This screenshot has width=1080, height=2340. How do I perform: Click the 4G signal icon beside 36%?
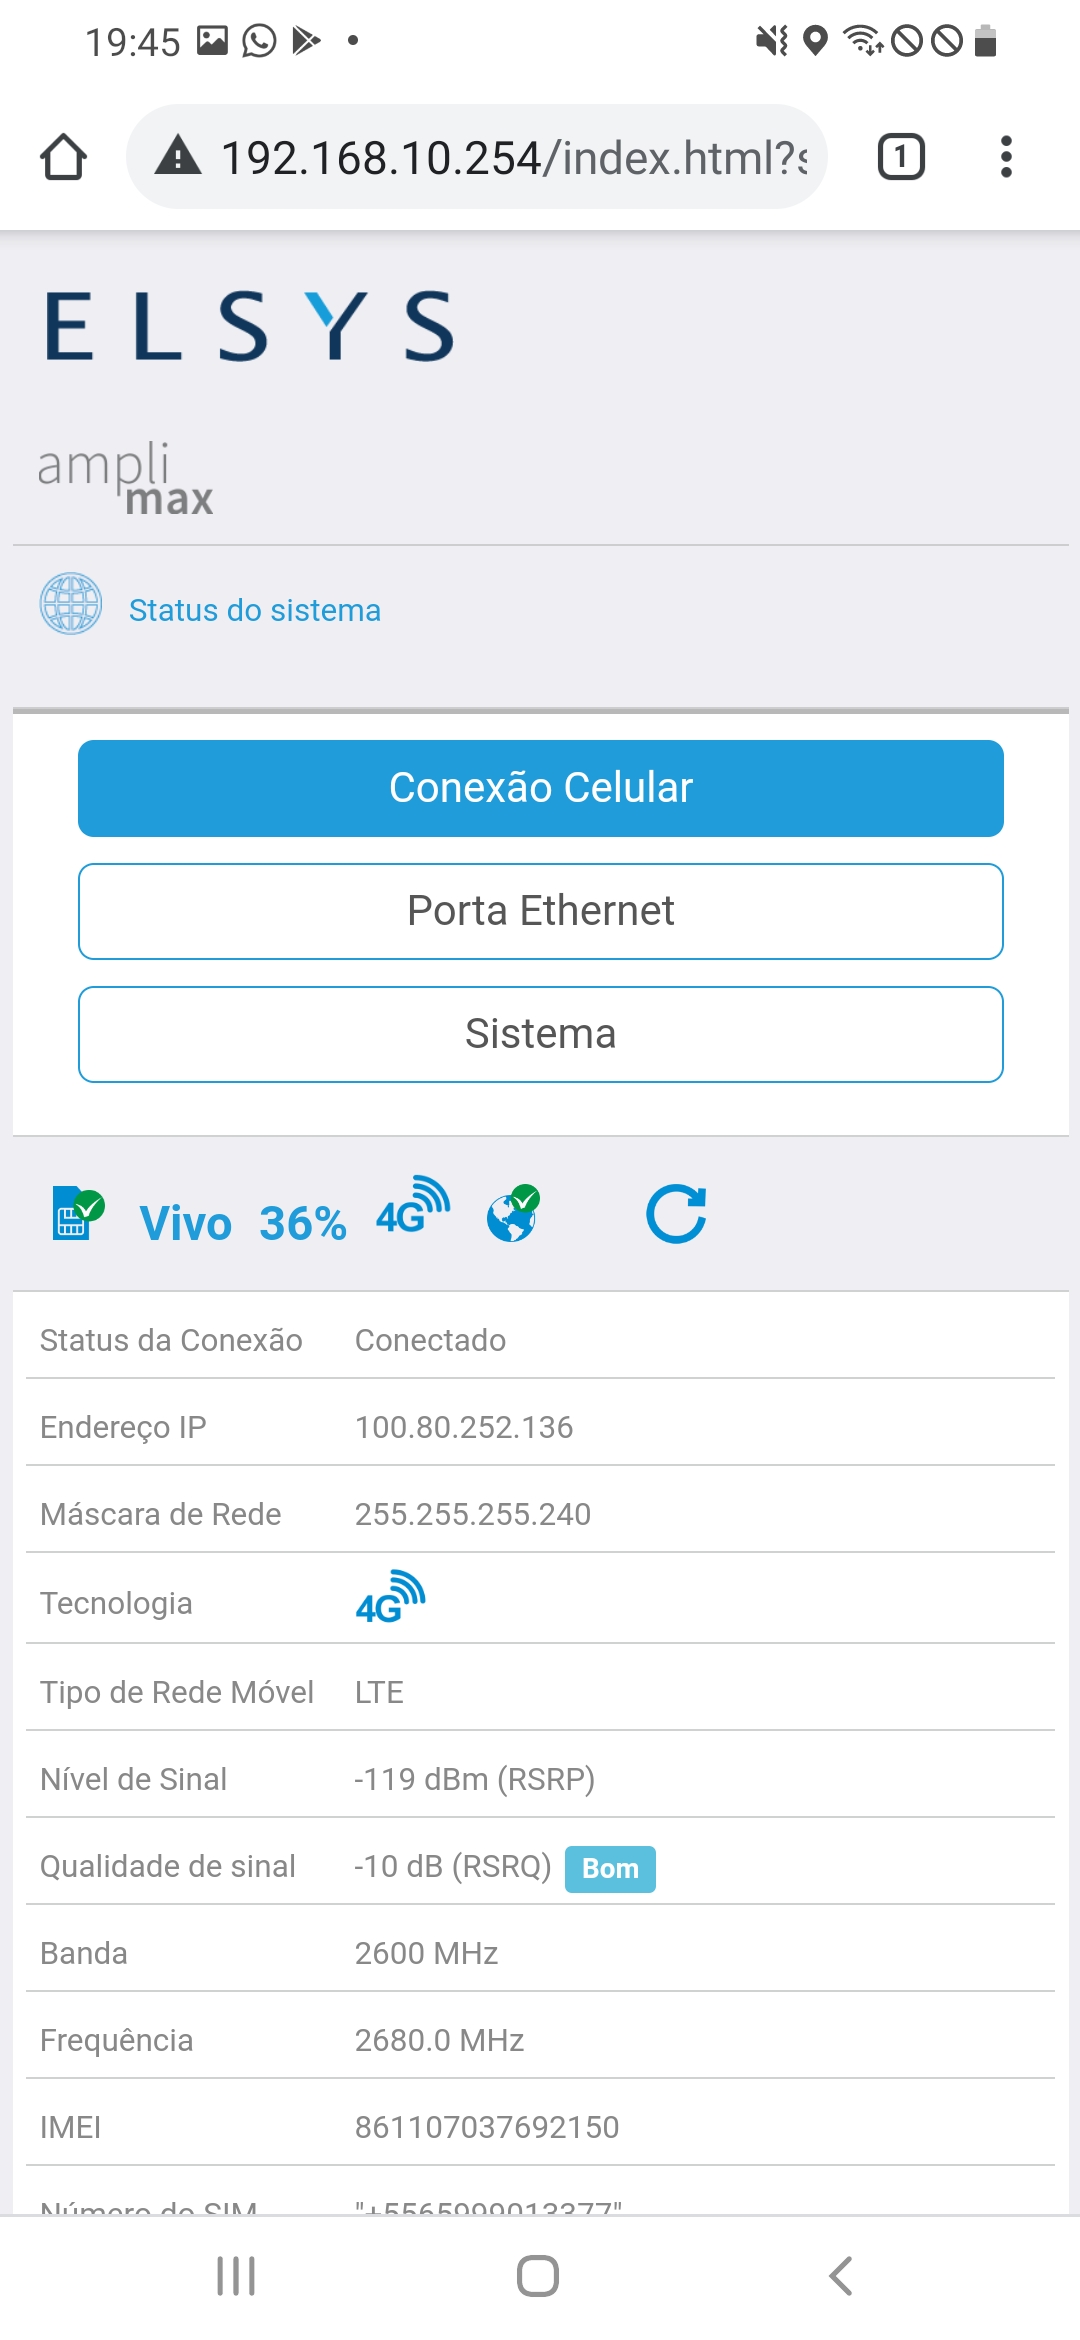412,1208
